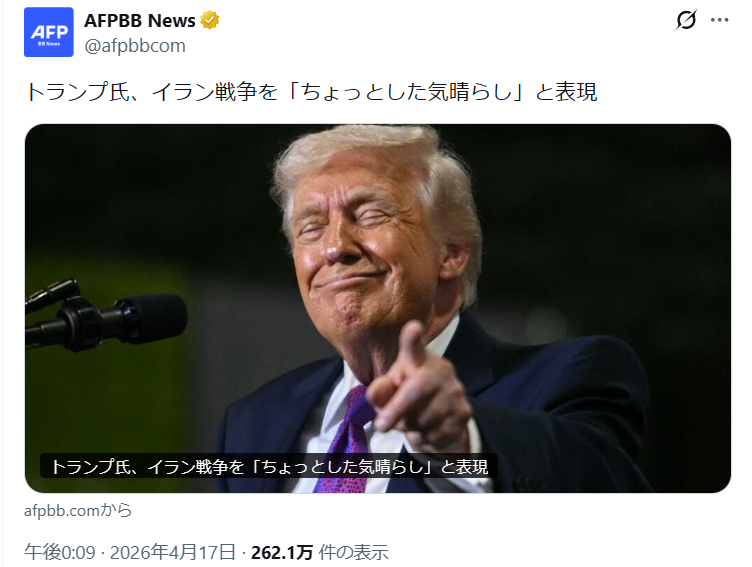
Task: Click the 件の表示 views label
Action: pos(353,553)
